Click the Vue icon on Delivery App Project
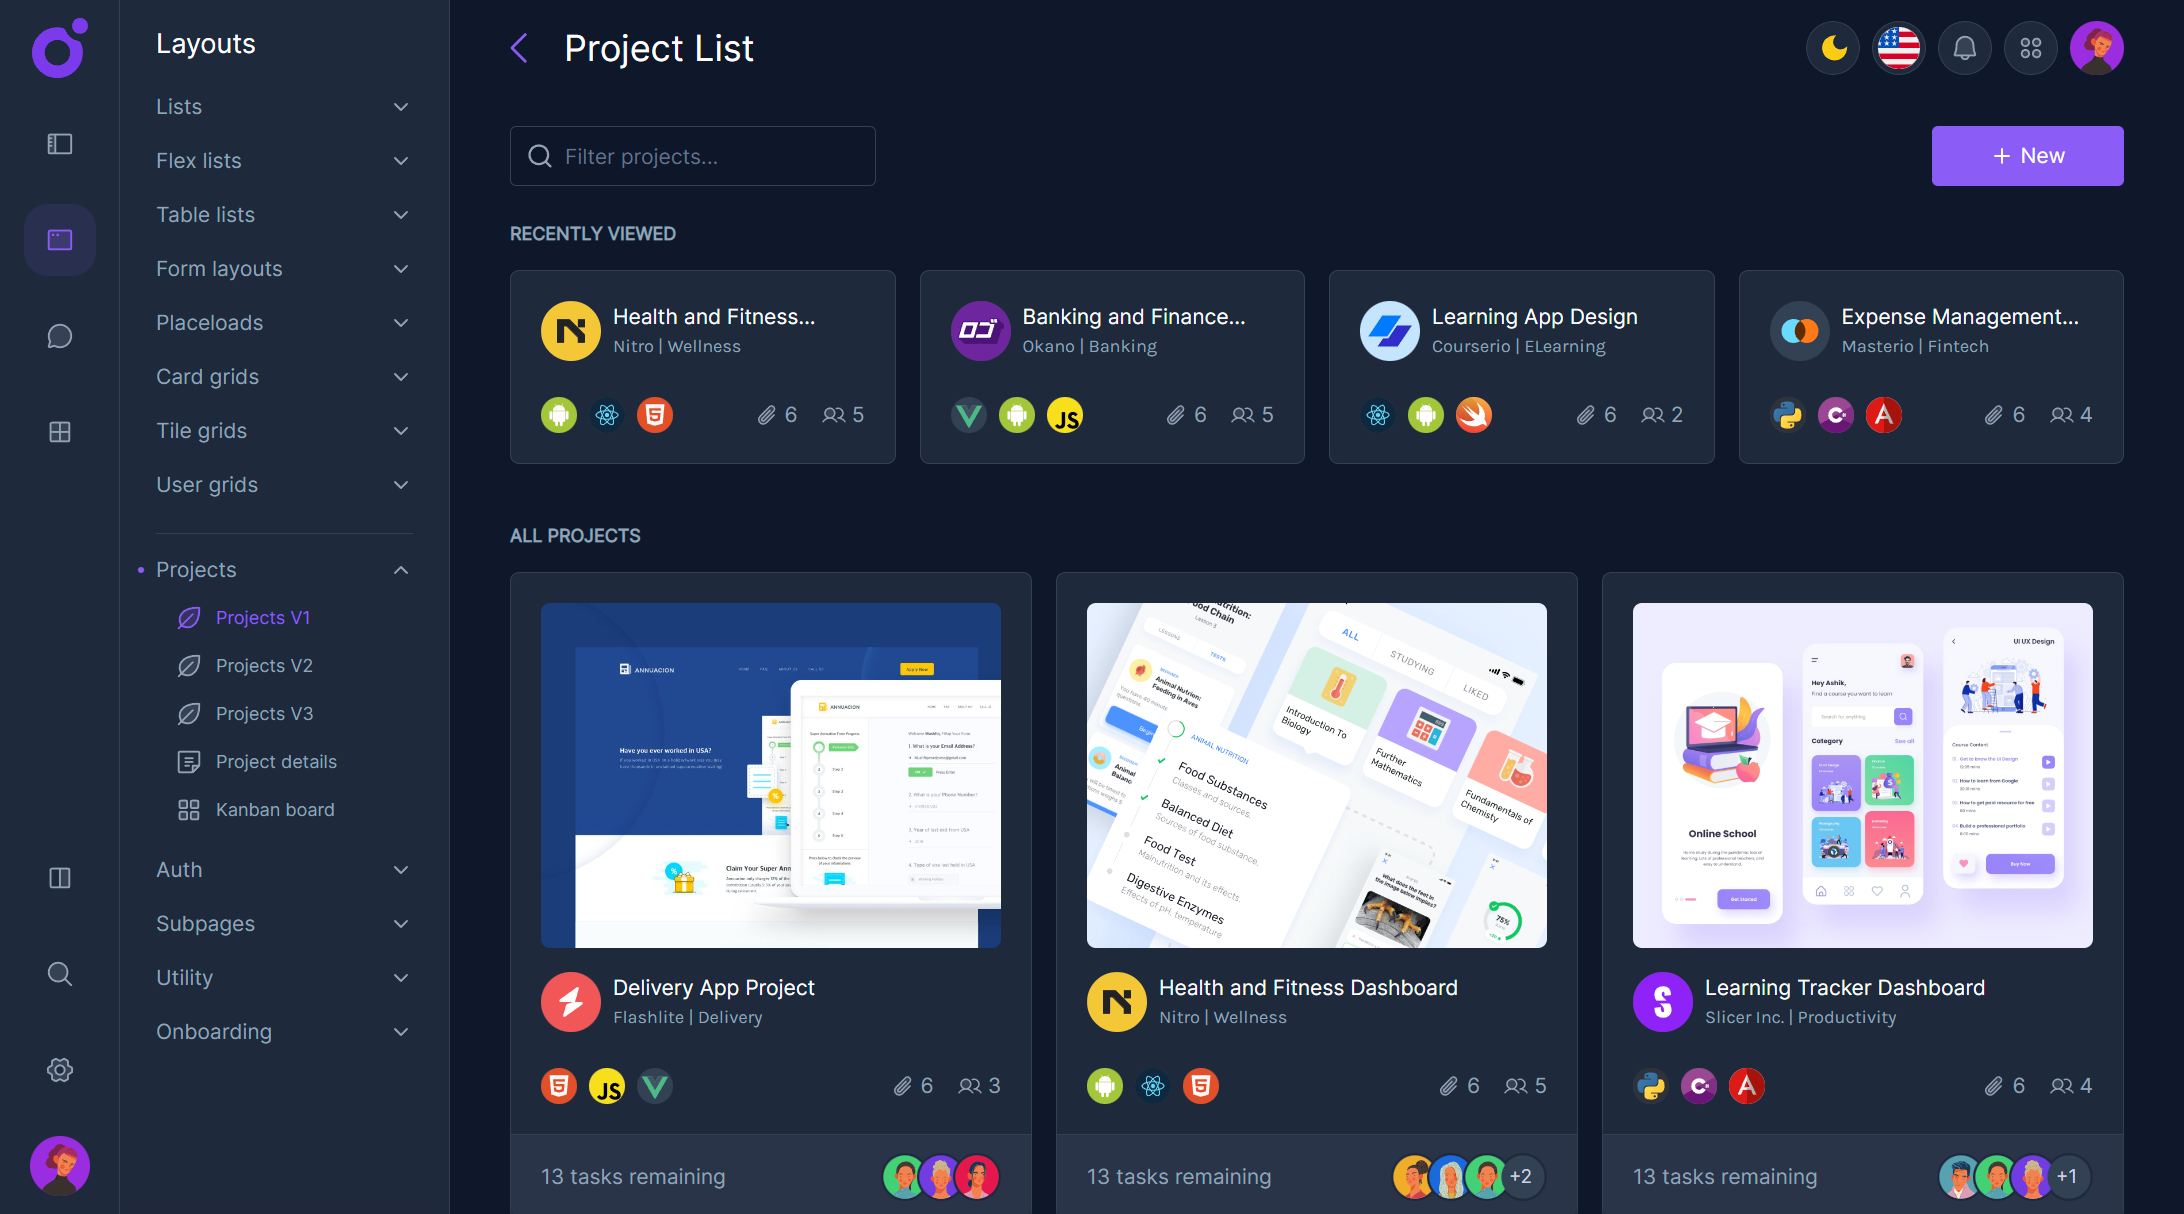The width and height of the screenshot is (2184, 1214). tap(655, 1085)
